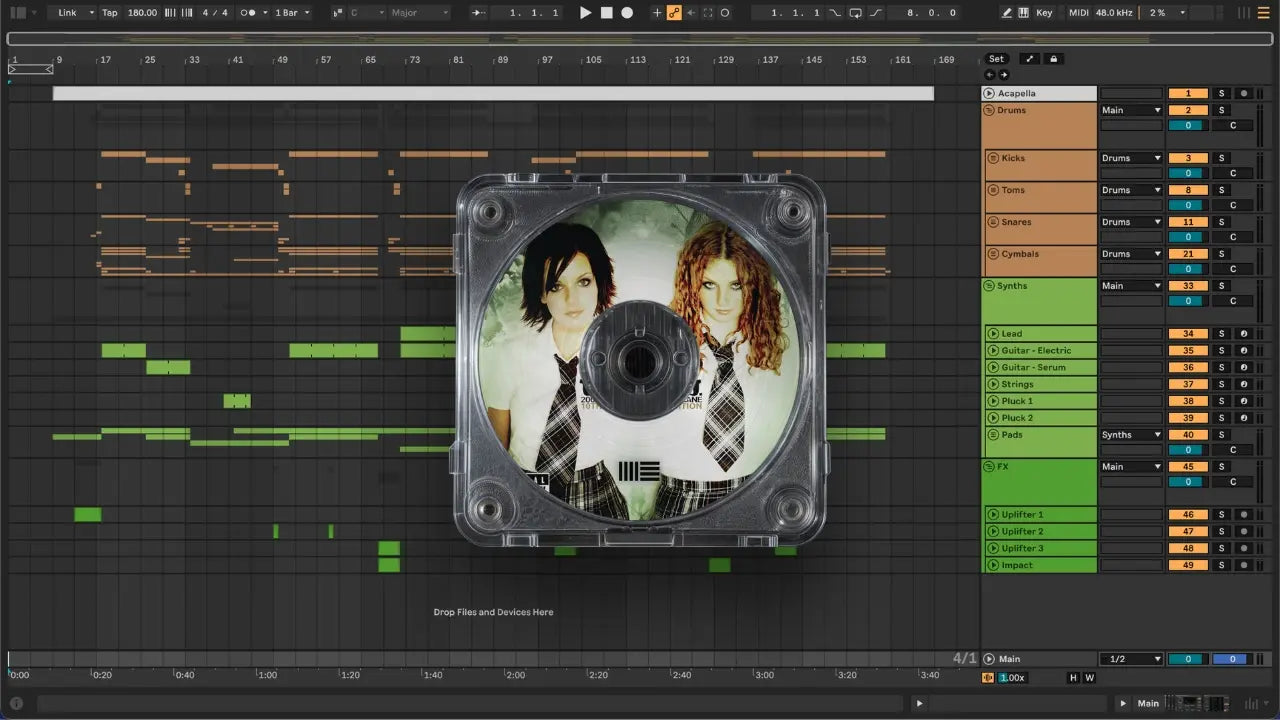
Task: Fold the Drums group track
Action: pyautogui.click(x=989, y=110)
